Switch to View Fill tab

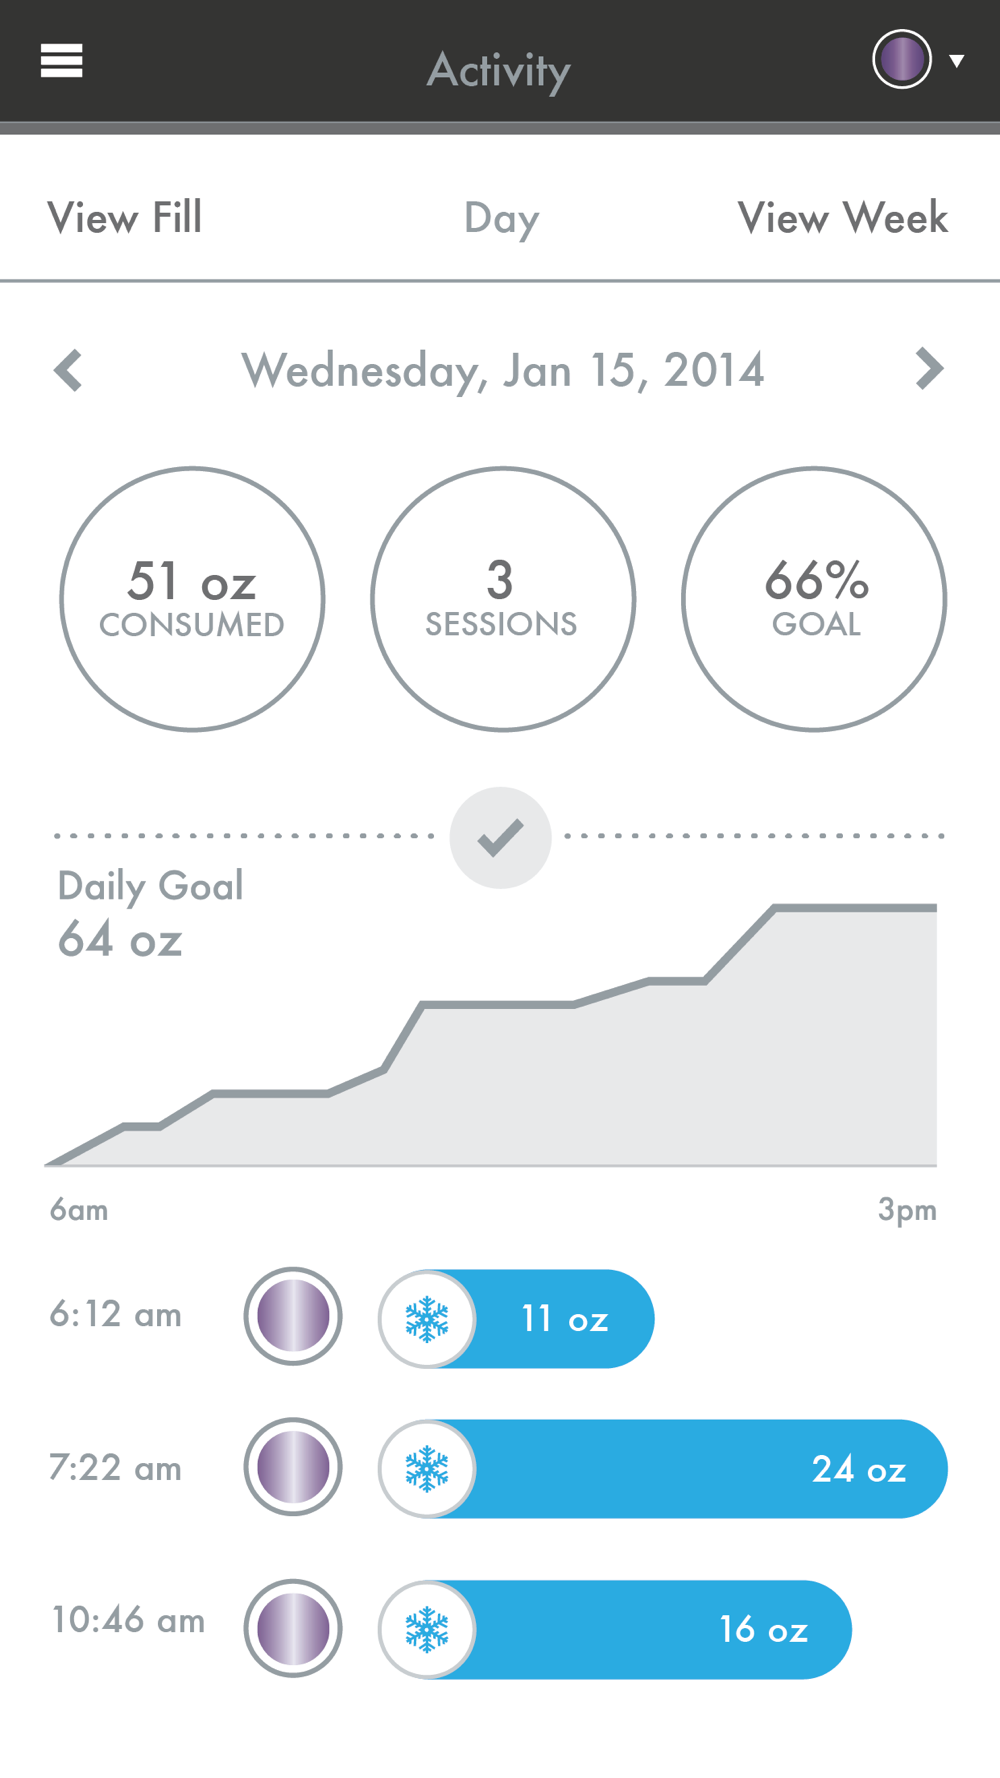[x=125, y=218]
